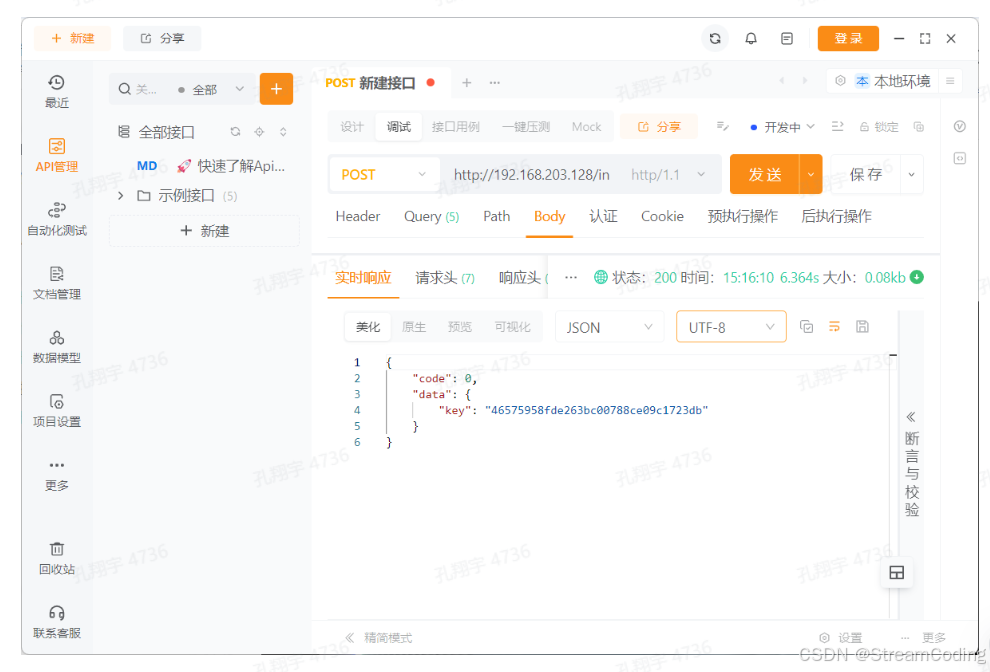Viewport: 990px width, 672px height.
Task: Open the 回收站 (recycle bin)
Action: click(57, 557)
